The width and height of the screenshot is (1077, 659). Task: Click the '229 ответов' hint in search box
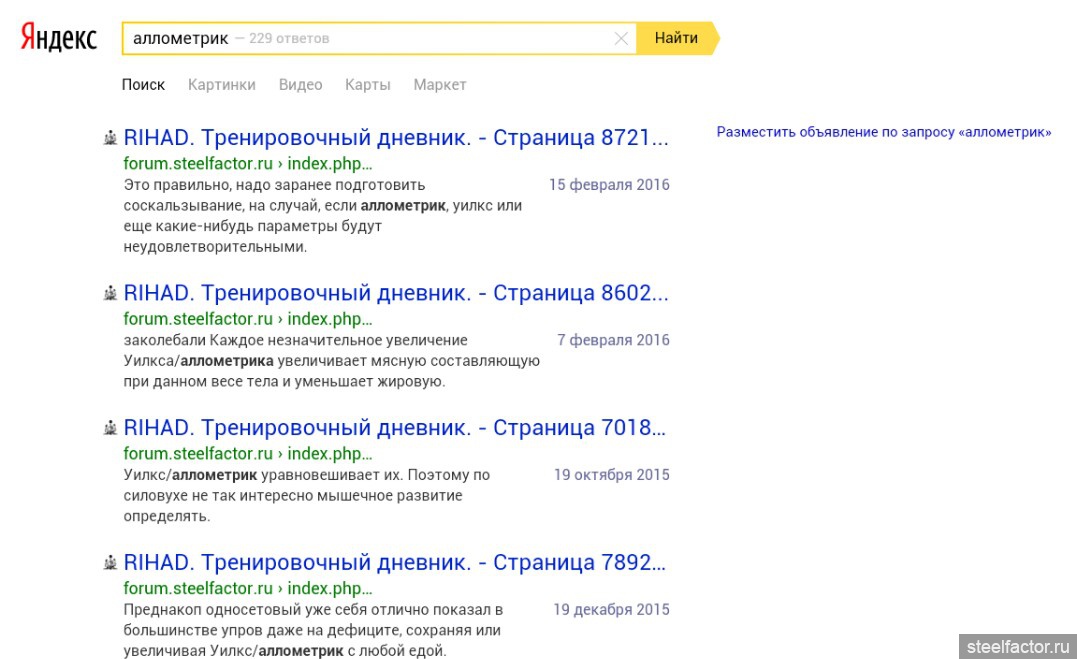coord(289,38)
